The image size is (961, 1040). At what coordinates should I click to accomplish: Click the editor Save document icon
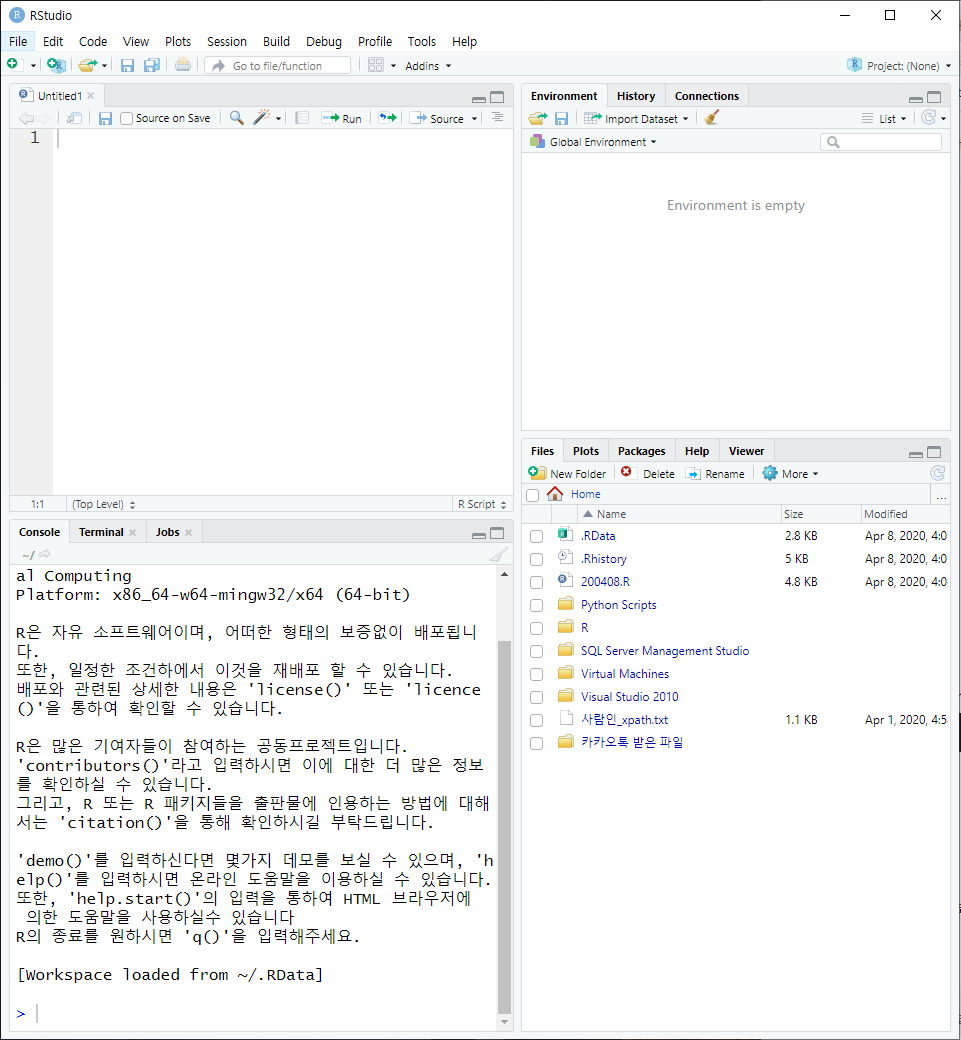pos(105,118)
